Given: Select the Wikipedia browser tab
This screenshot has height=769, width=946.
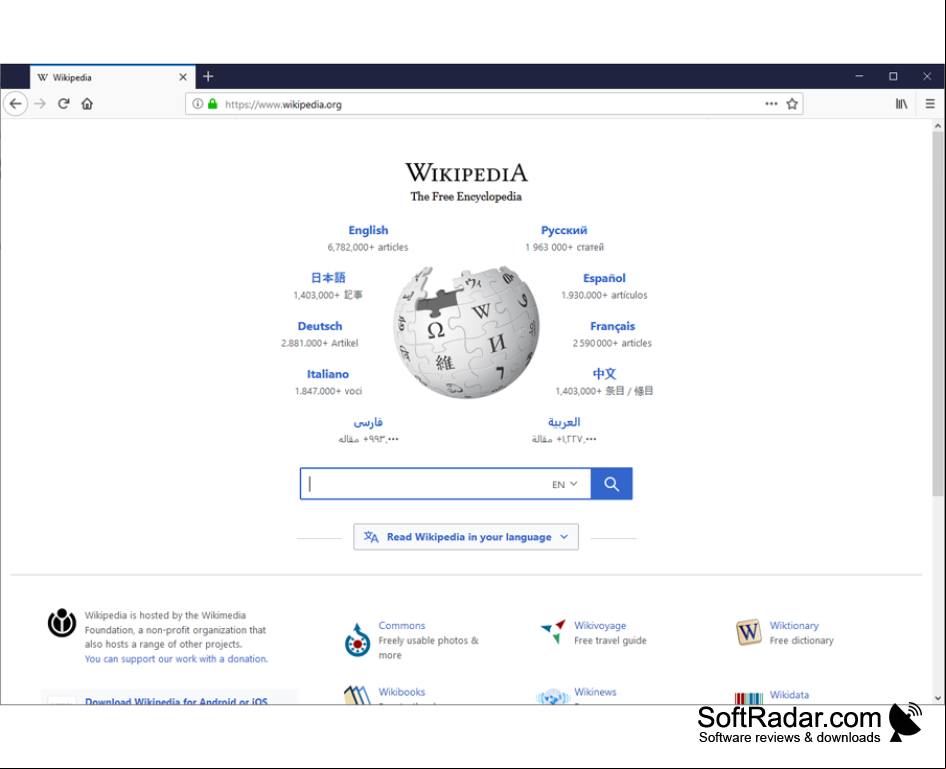Looking at the screenshot, I should click(x=113, y=77).
